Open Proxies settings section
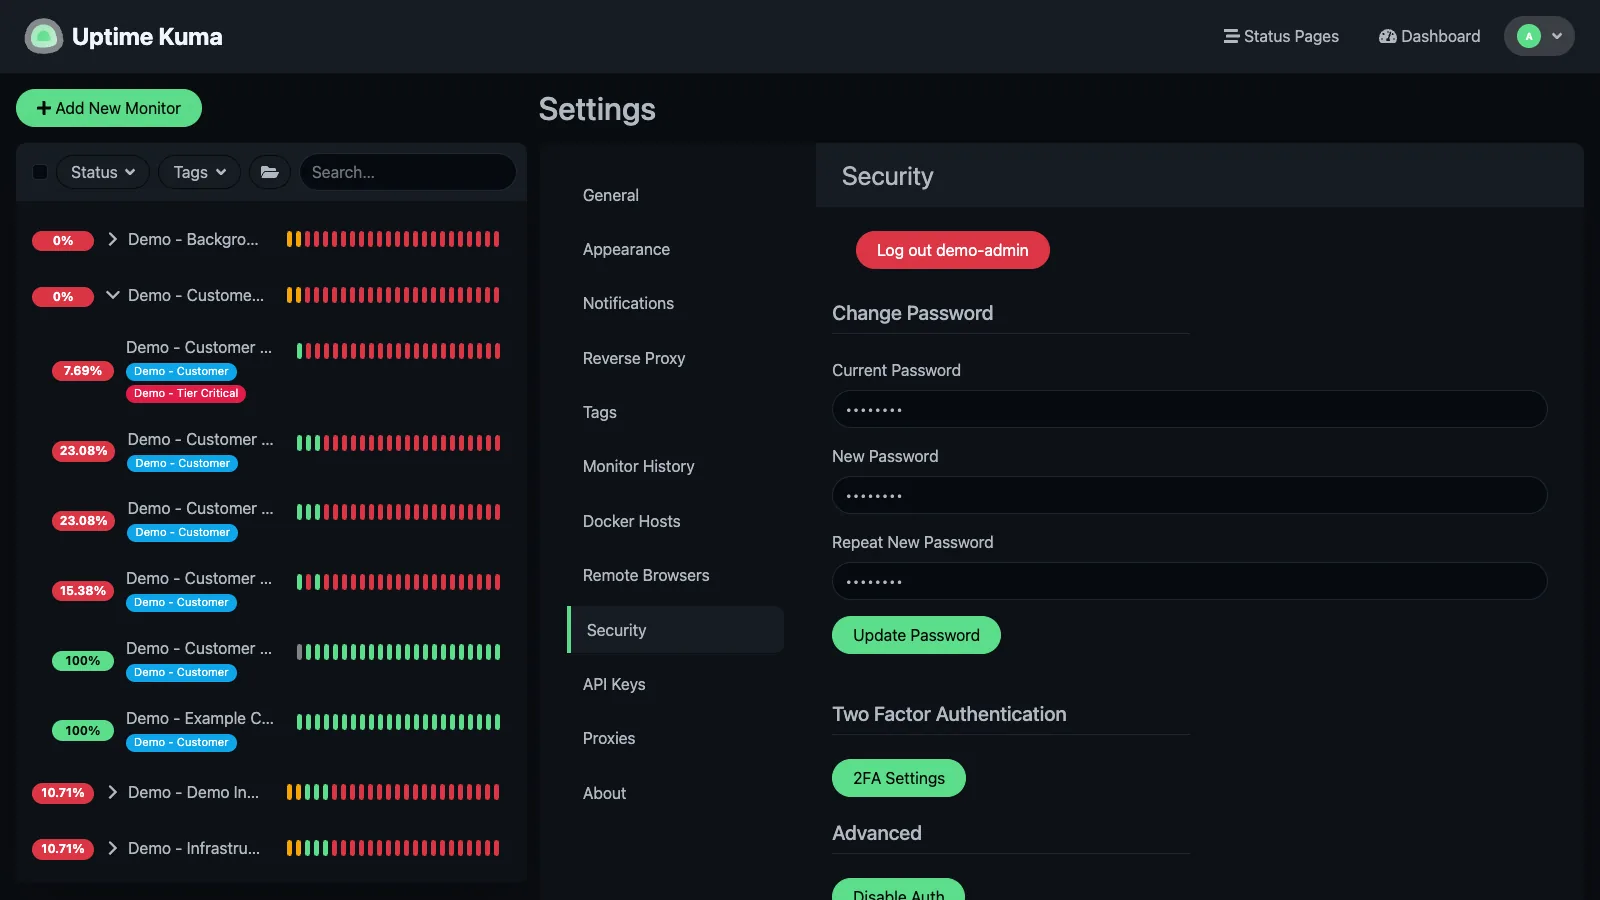This screenshot has height=900, width=1600. (x=675, y=738)
